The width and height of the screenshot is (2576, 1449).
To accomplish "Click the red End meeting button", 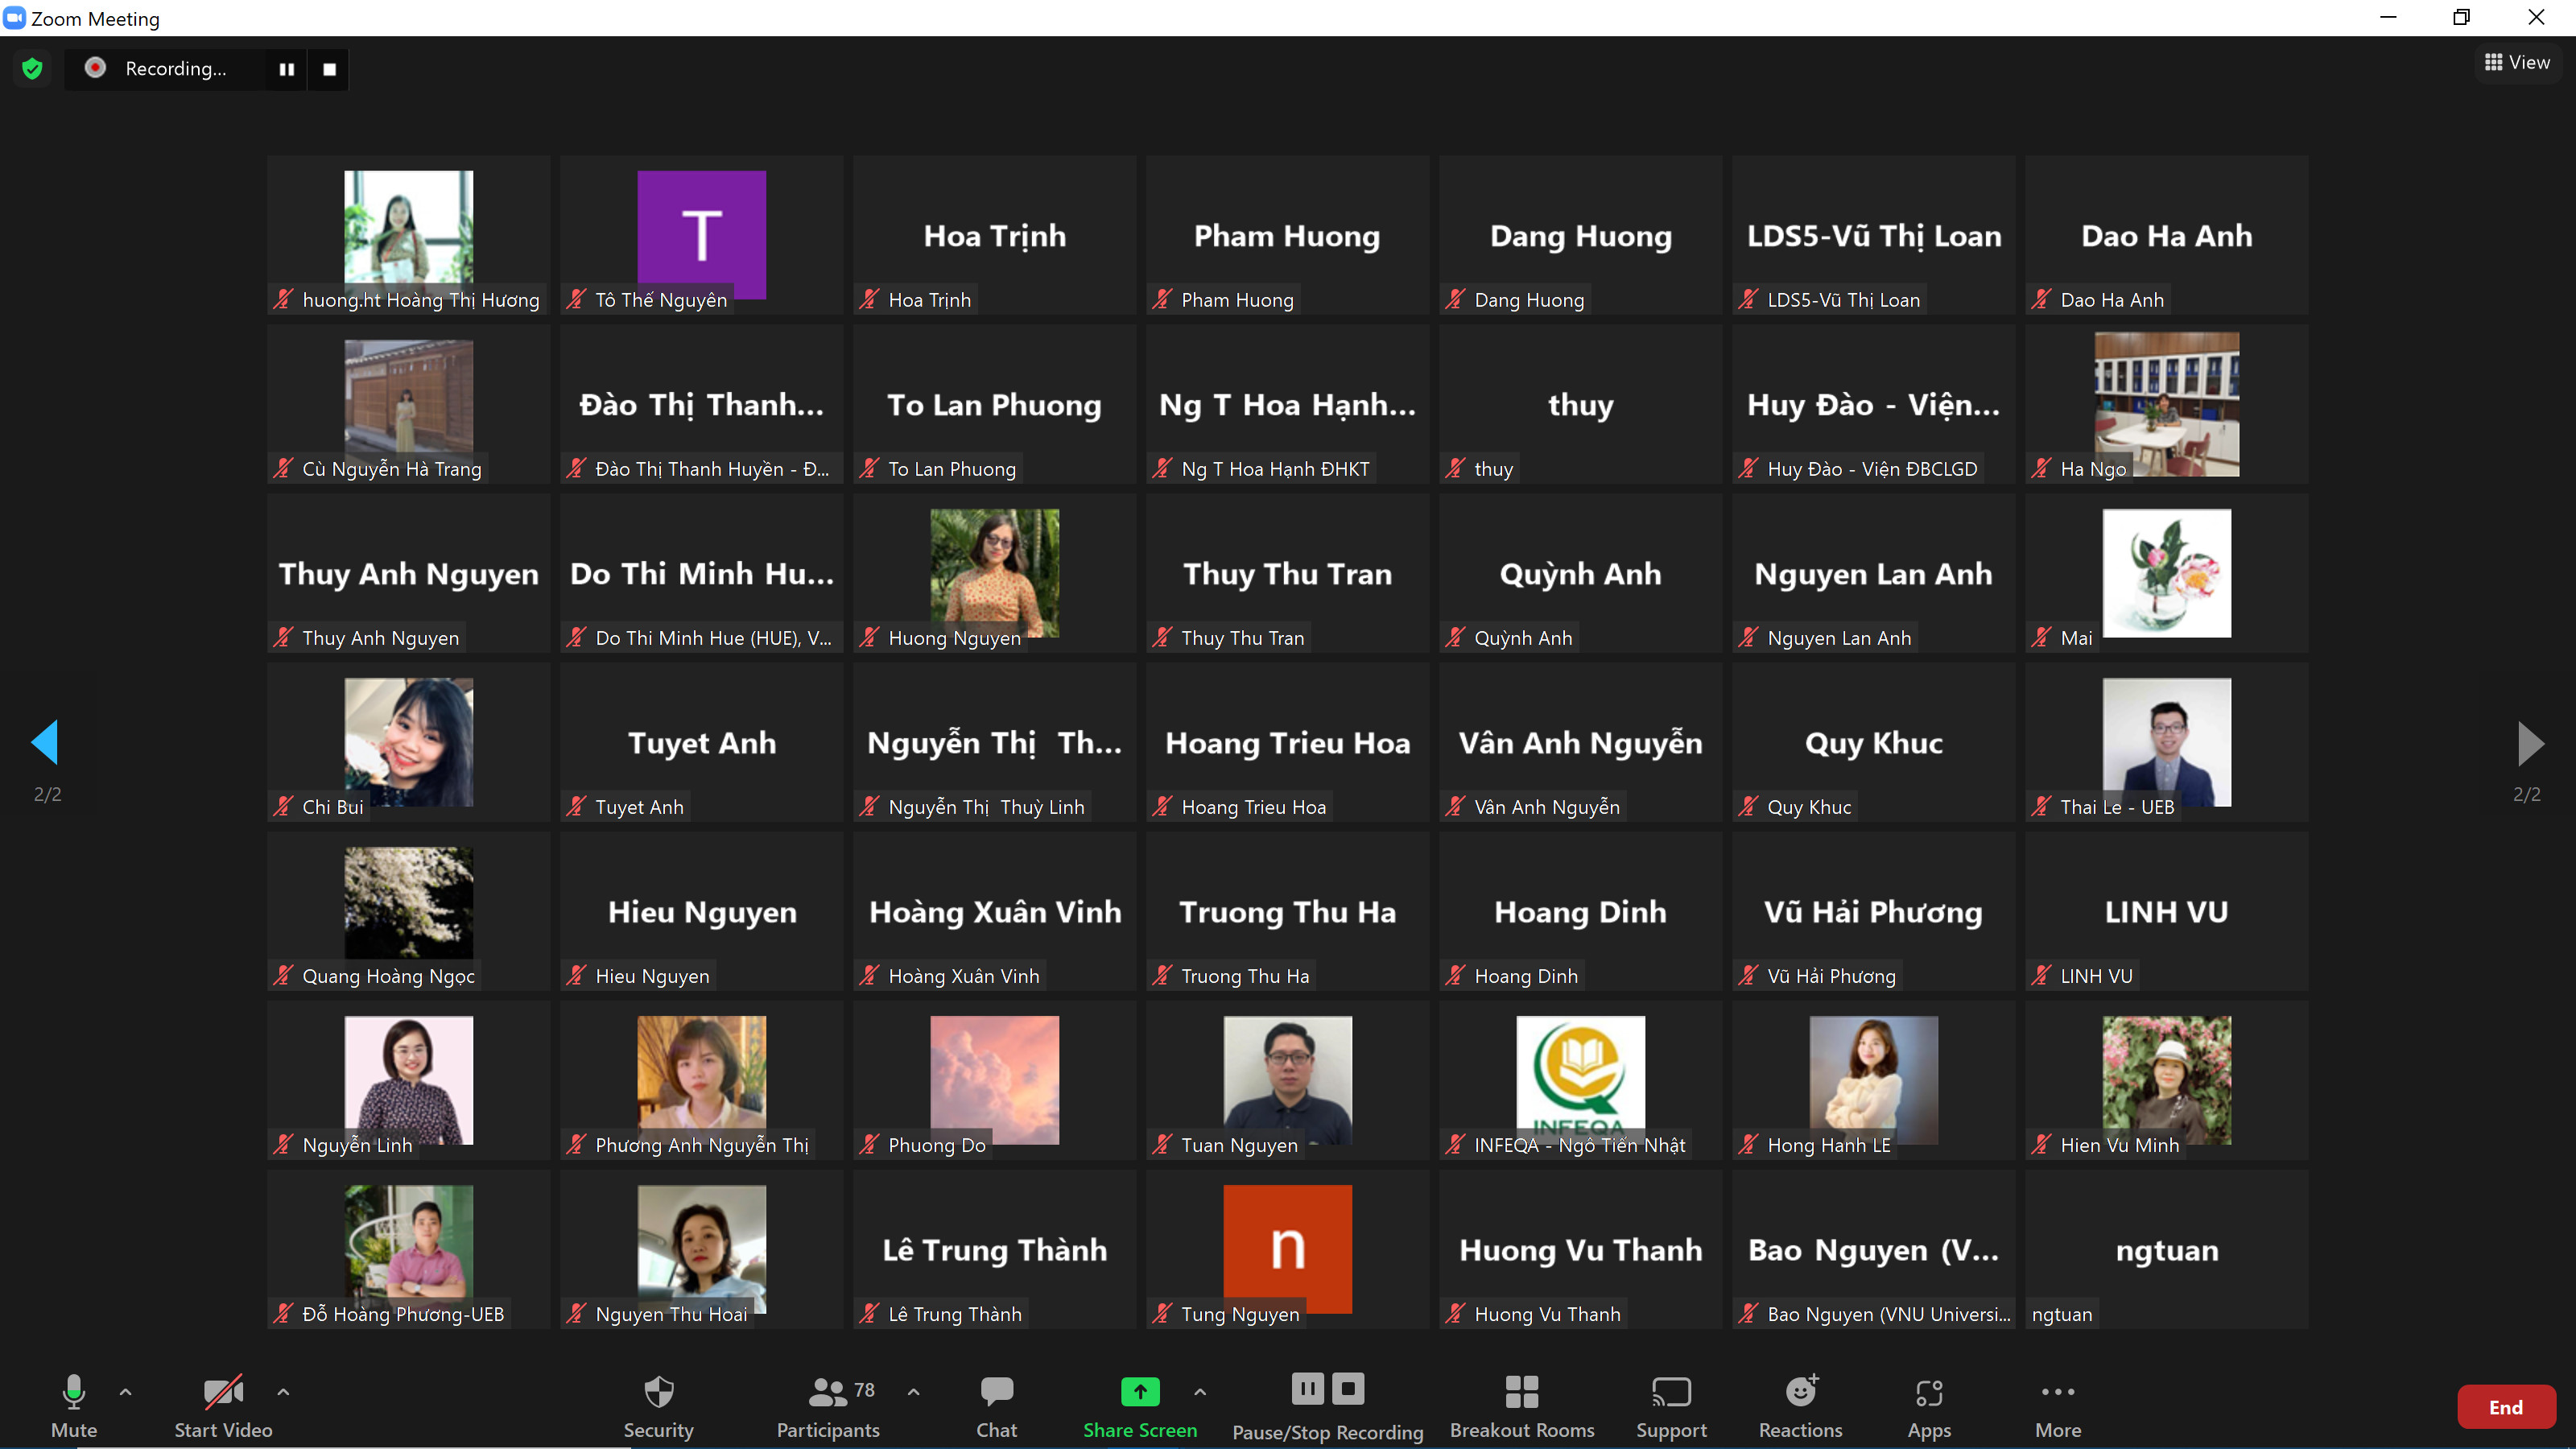I will 2505,1407.
